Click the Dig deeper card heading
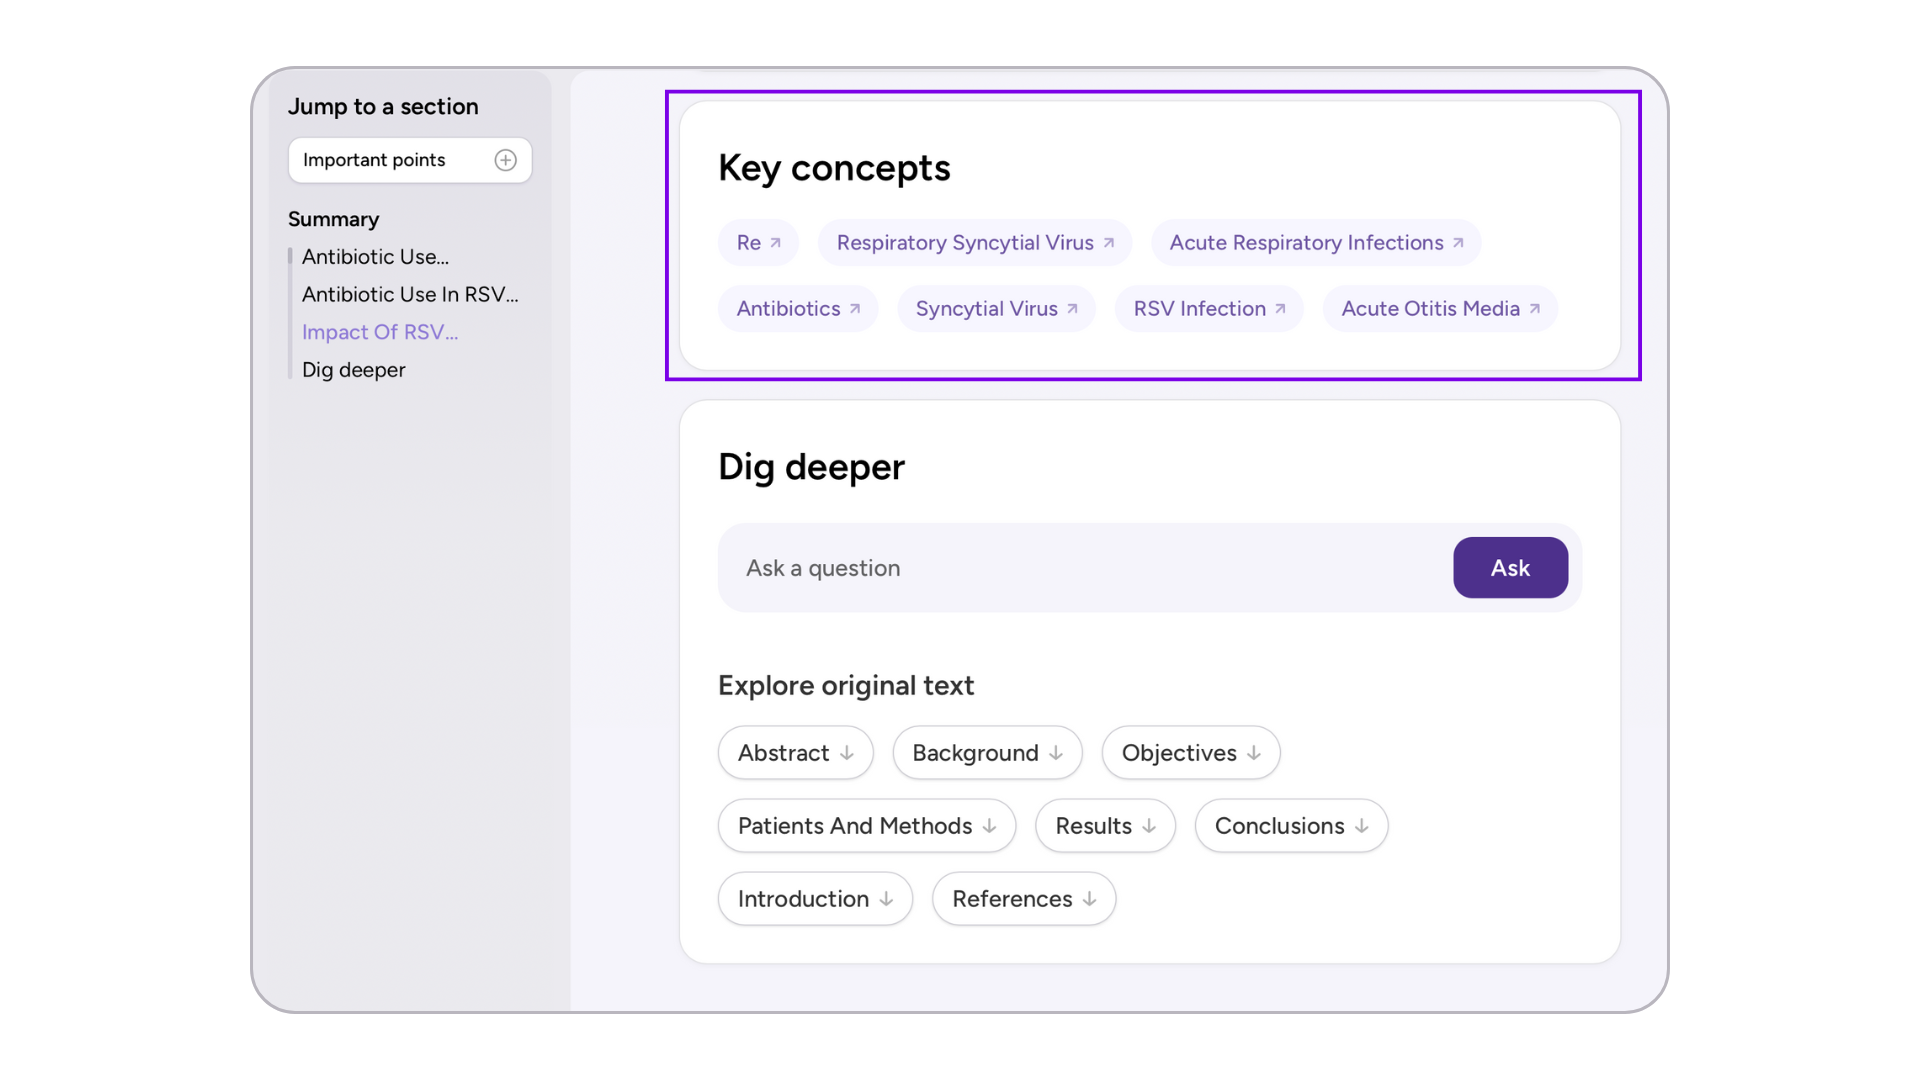The width and height of the screenshot is (1920, 1080). click(811, 467)
